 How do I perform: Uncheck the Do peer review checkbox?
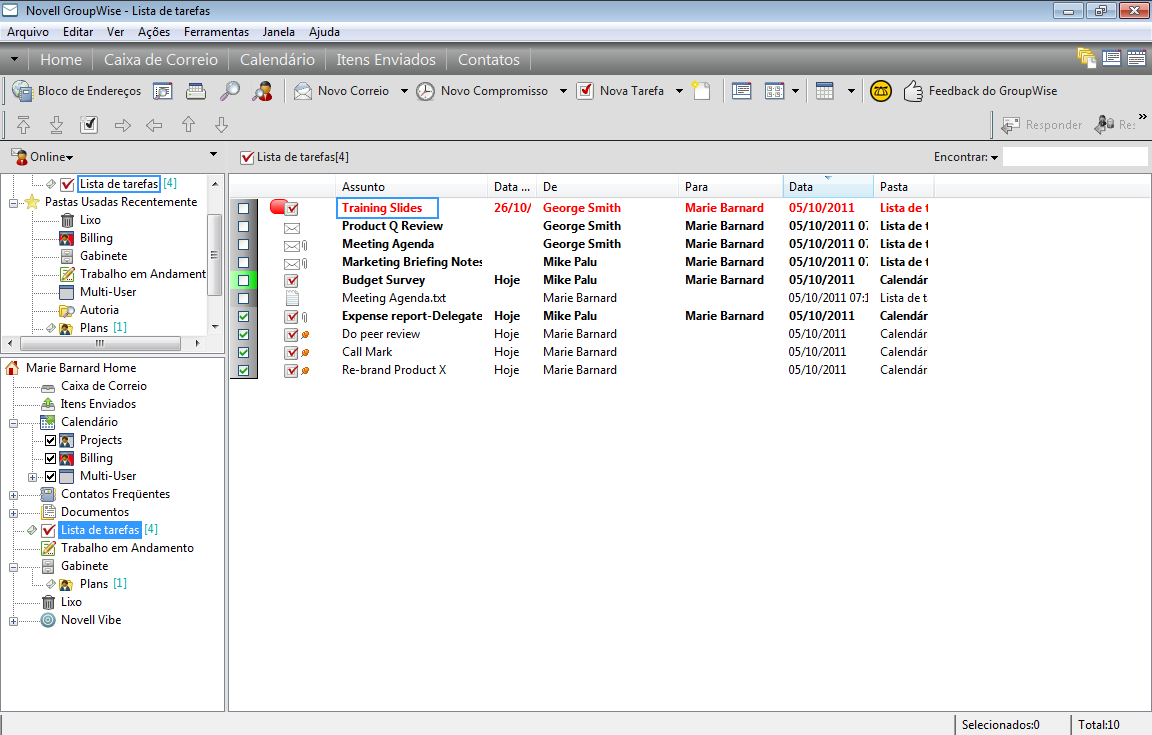(243, 334)
